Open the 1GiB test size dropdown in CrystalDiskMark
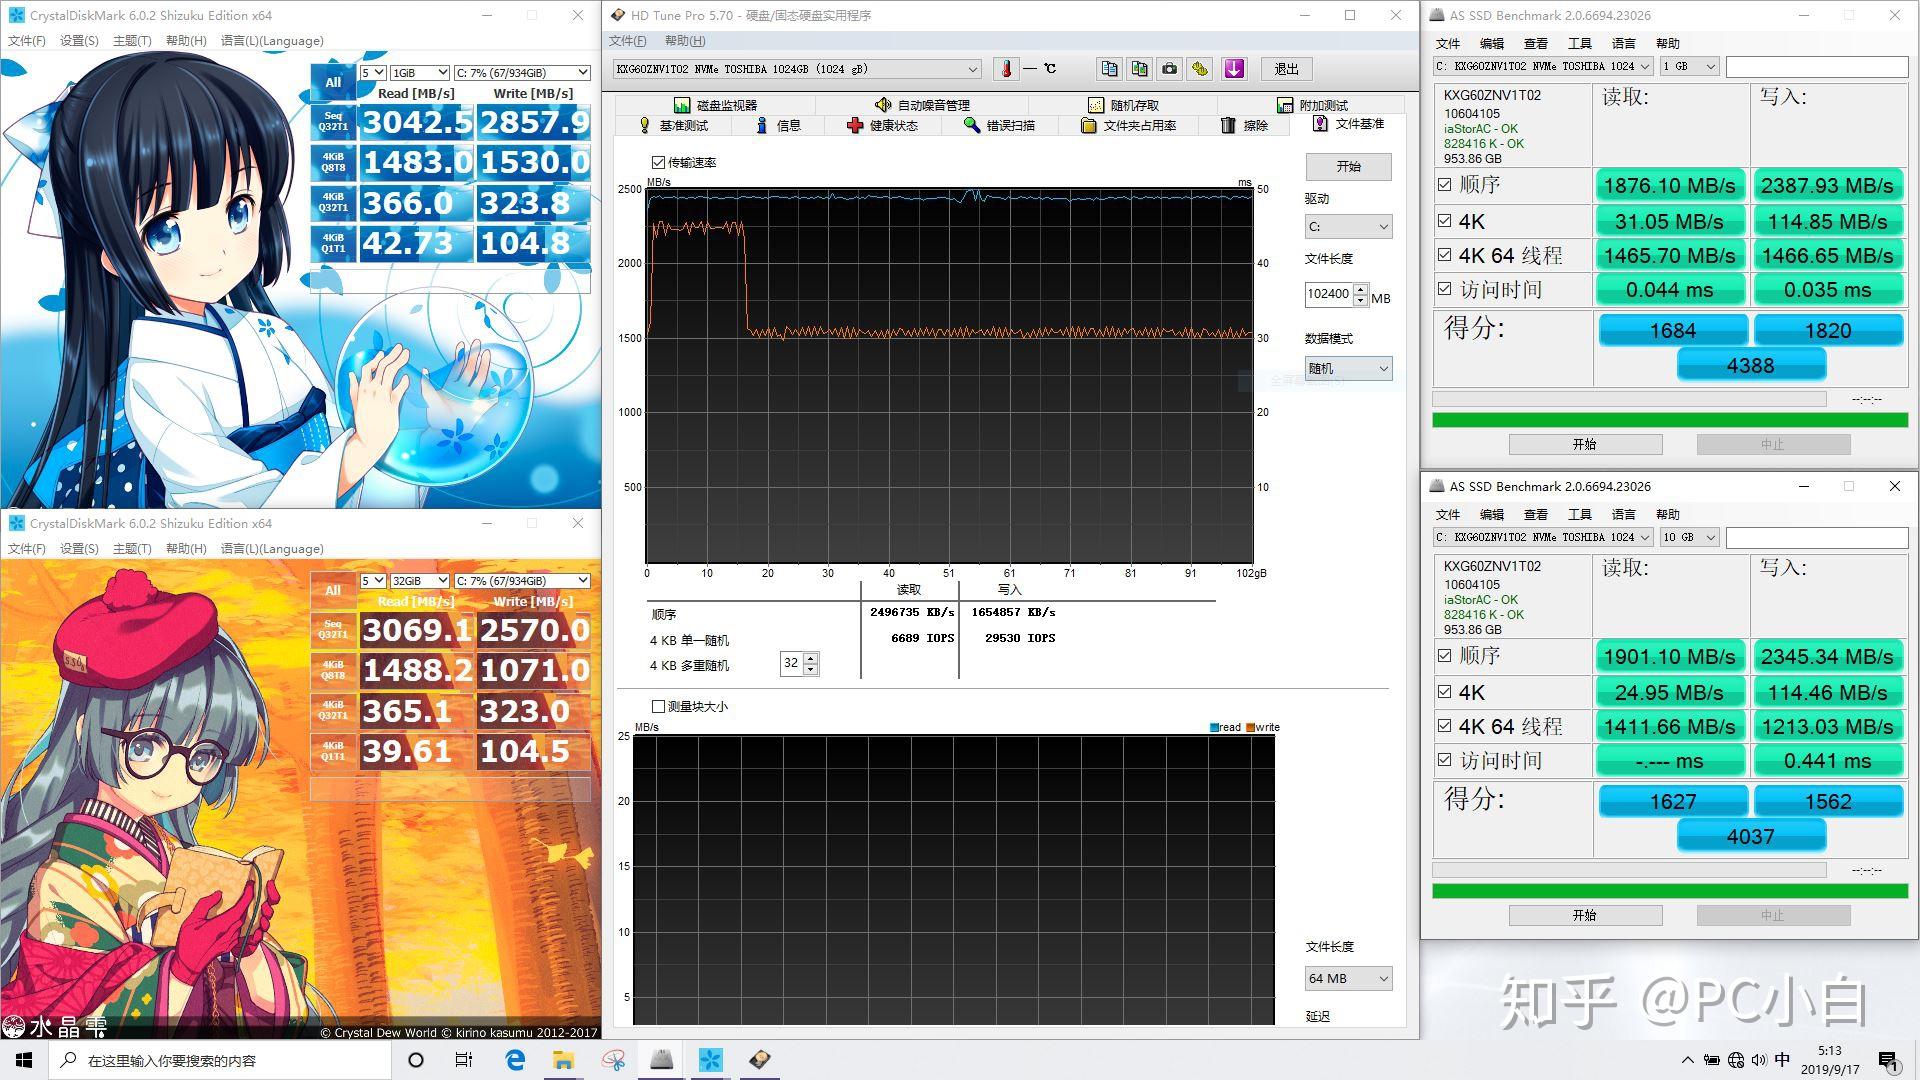The width and height of the screenshot is (1920, 1080). click(x=419, y=73)
